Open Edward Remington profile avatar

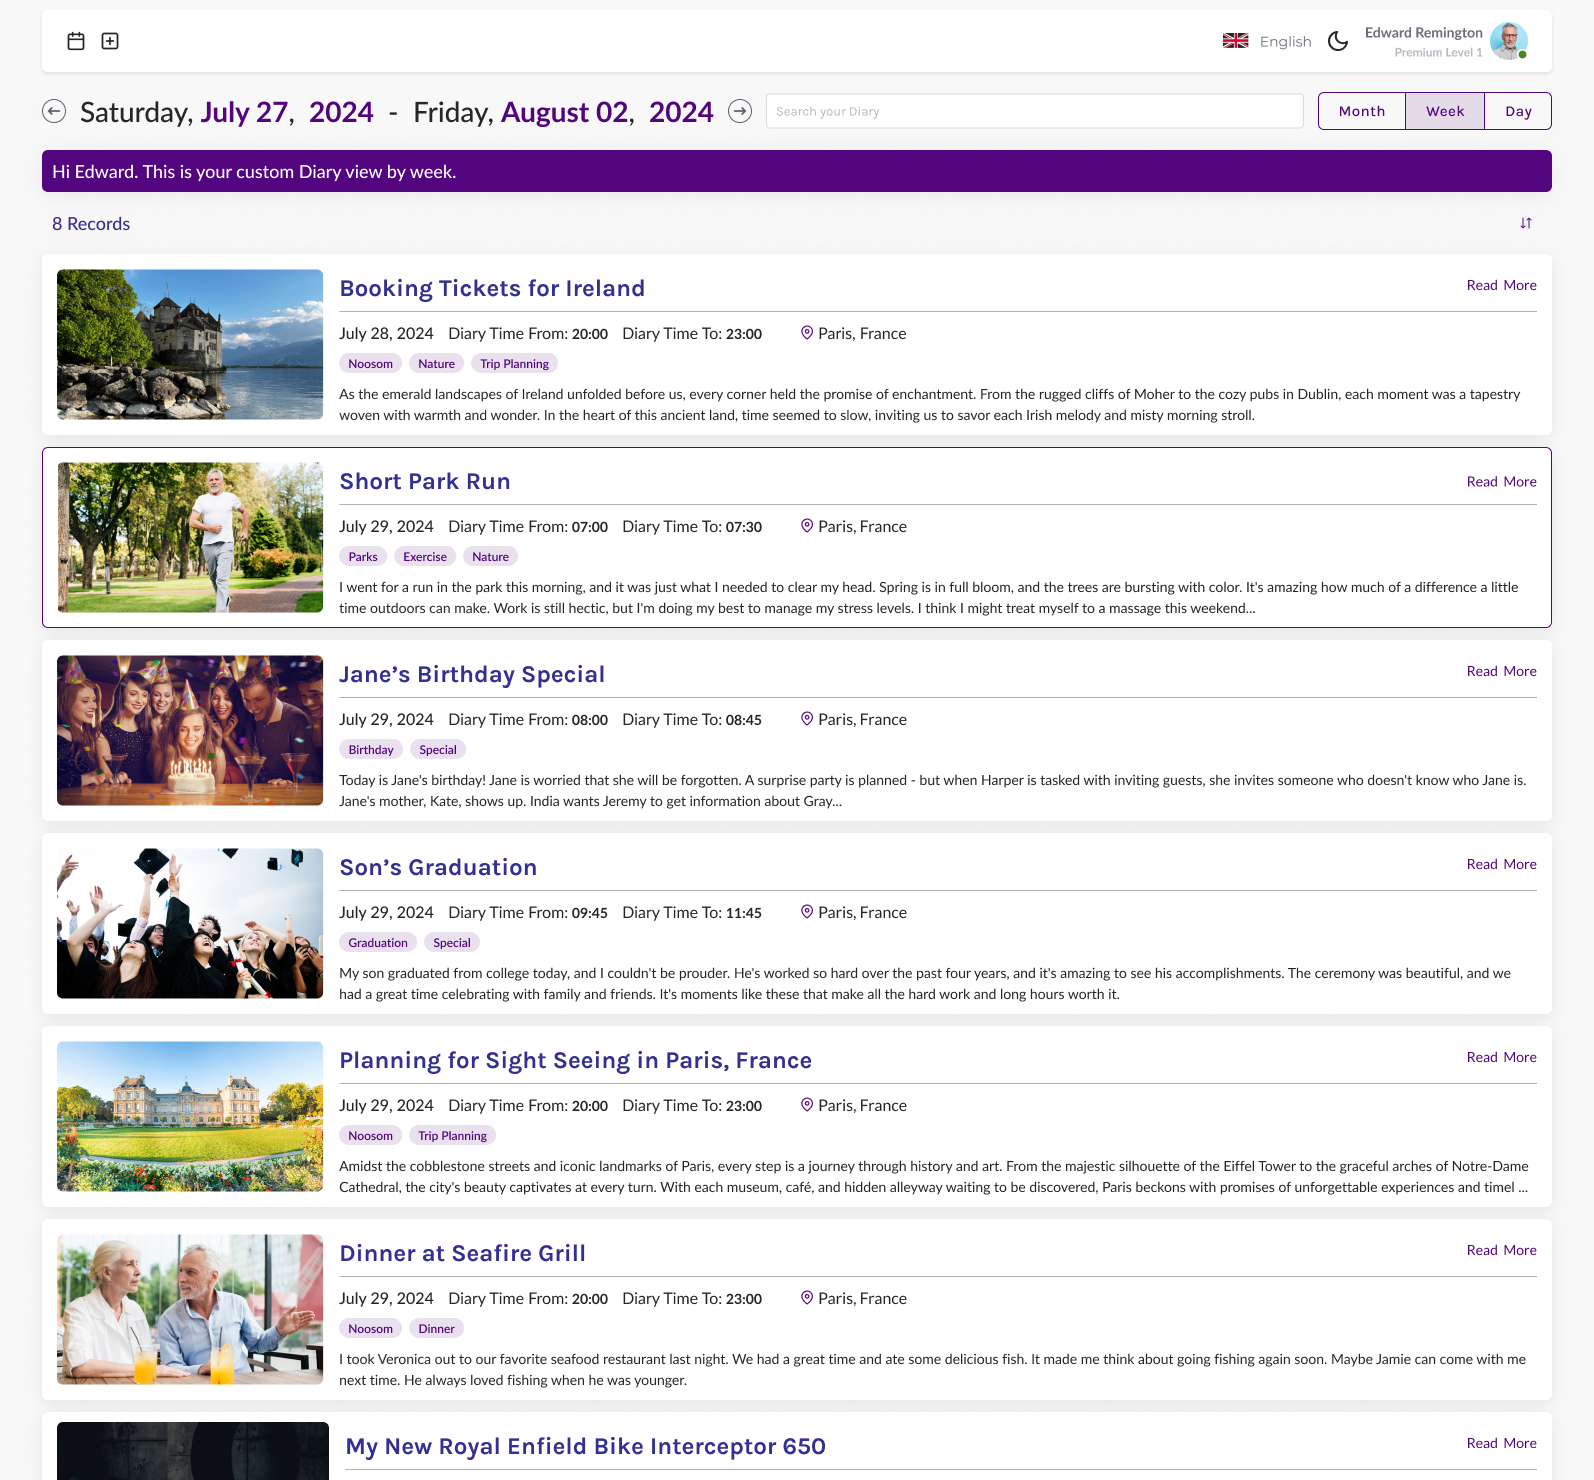[x=1508, y=41]
